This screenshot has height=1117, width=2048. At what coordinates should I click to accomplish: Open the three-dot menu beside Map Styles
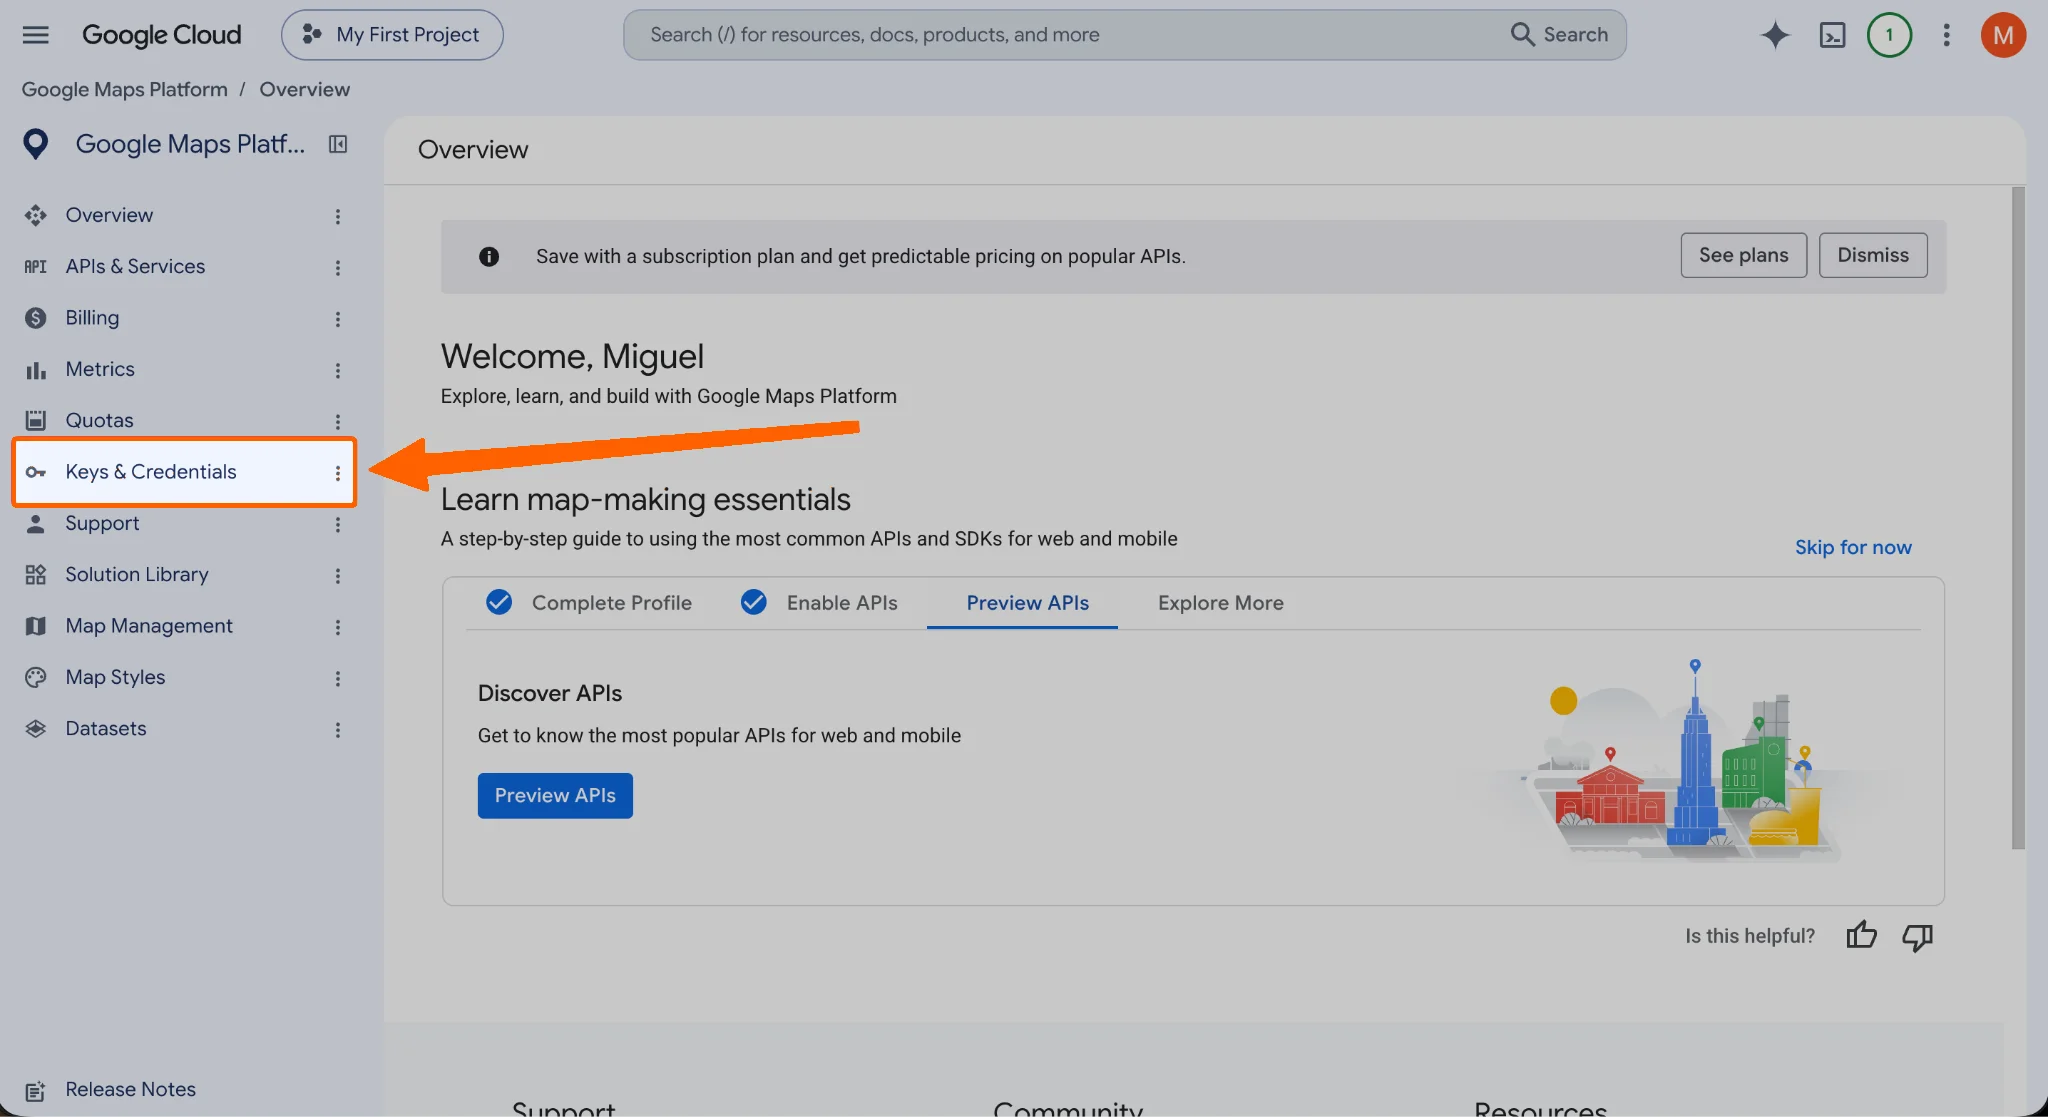click(338, 678)
